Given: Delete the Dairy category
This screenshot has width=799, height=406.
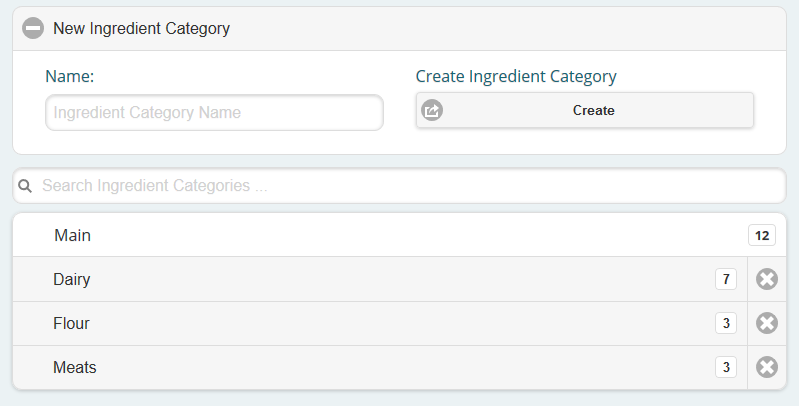Looking at the screenshot, I should click(x=767, y=279).
